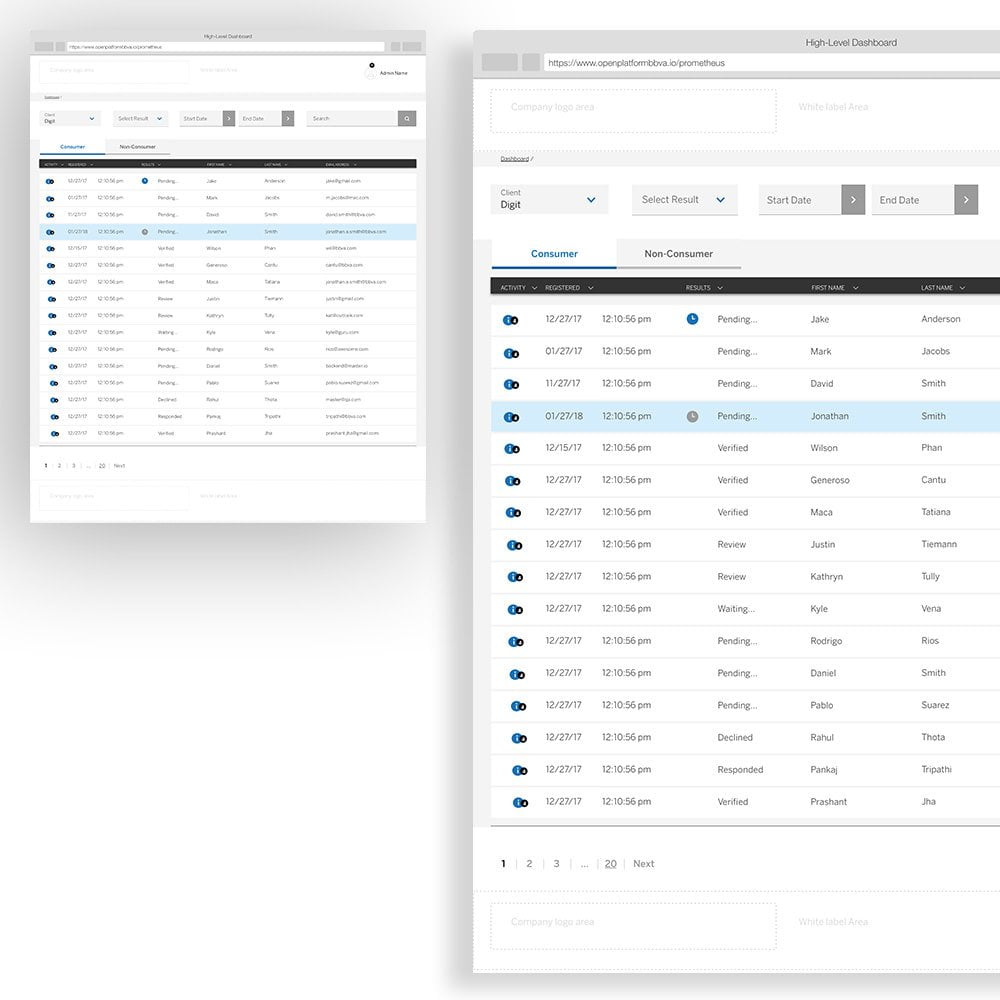Click Jake Anderson's activity icon in the large dashboard
The width and height of the screenshot is (1000, 1000).
511,320
